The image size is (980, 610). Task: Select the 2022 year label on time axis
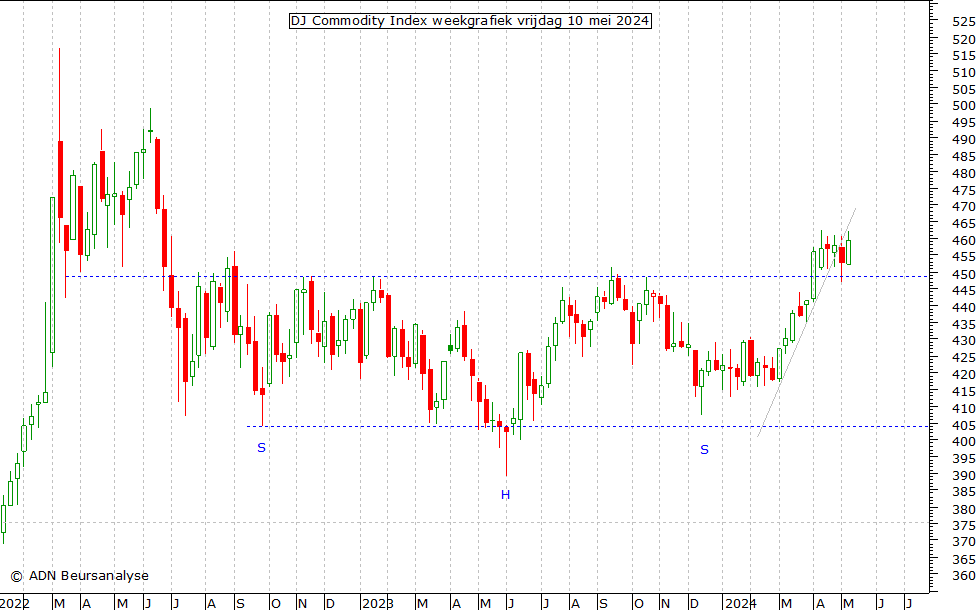[15, 603]
